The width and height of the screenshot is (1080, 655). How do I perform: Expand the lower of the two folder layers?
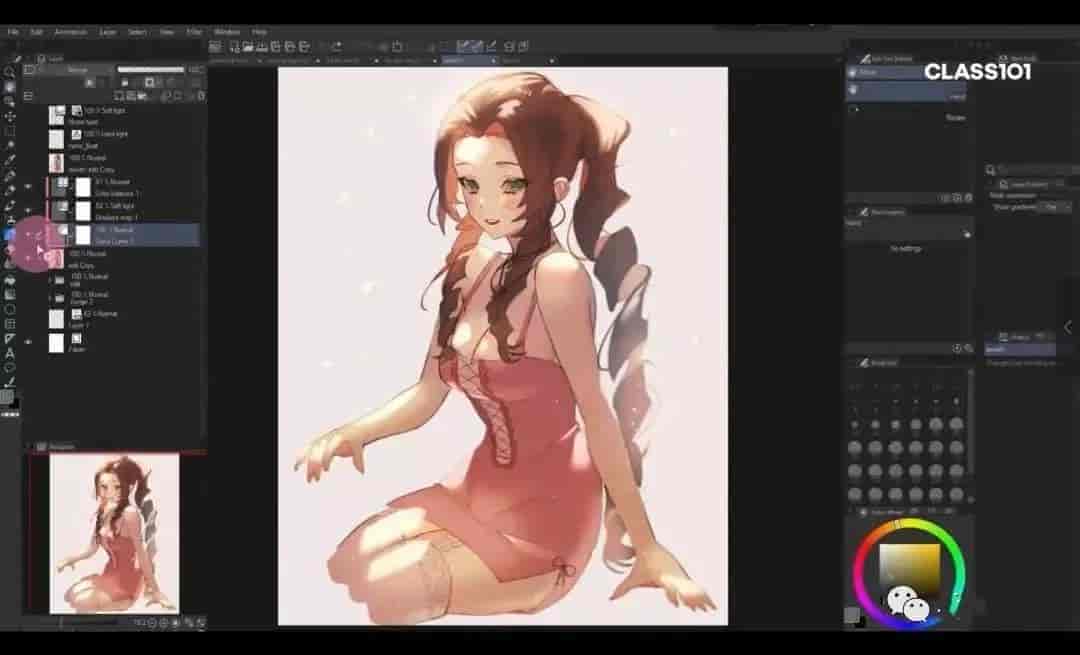(x=51, y=298)
